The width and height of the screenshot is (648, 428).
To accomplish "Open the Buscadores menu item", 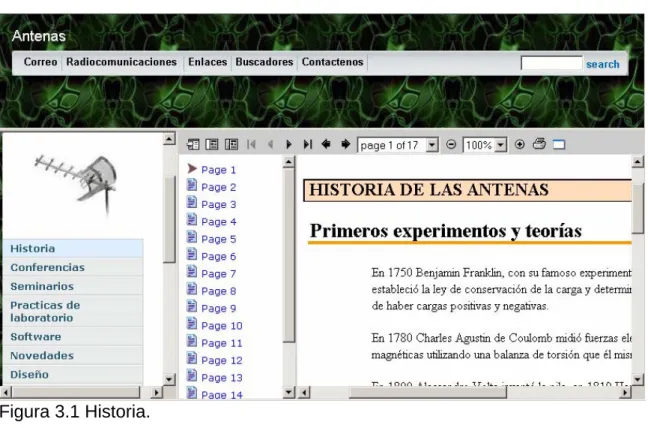I will [x=264, y=62].
